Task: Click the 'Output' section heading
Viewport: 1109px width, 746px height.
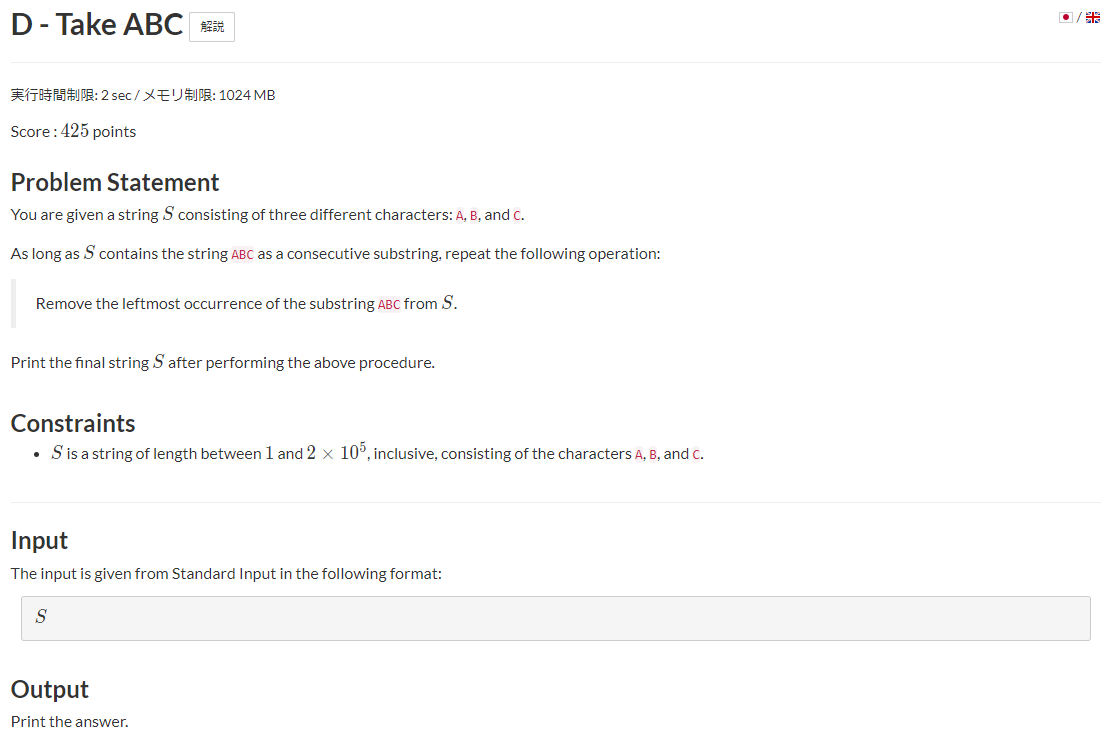Action: 50,689
